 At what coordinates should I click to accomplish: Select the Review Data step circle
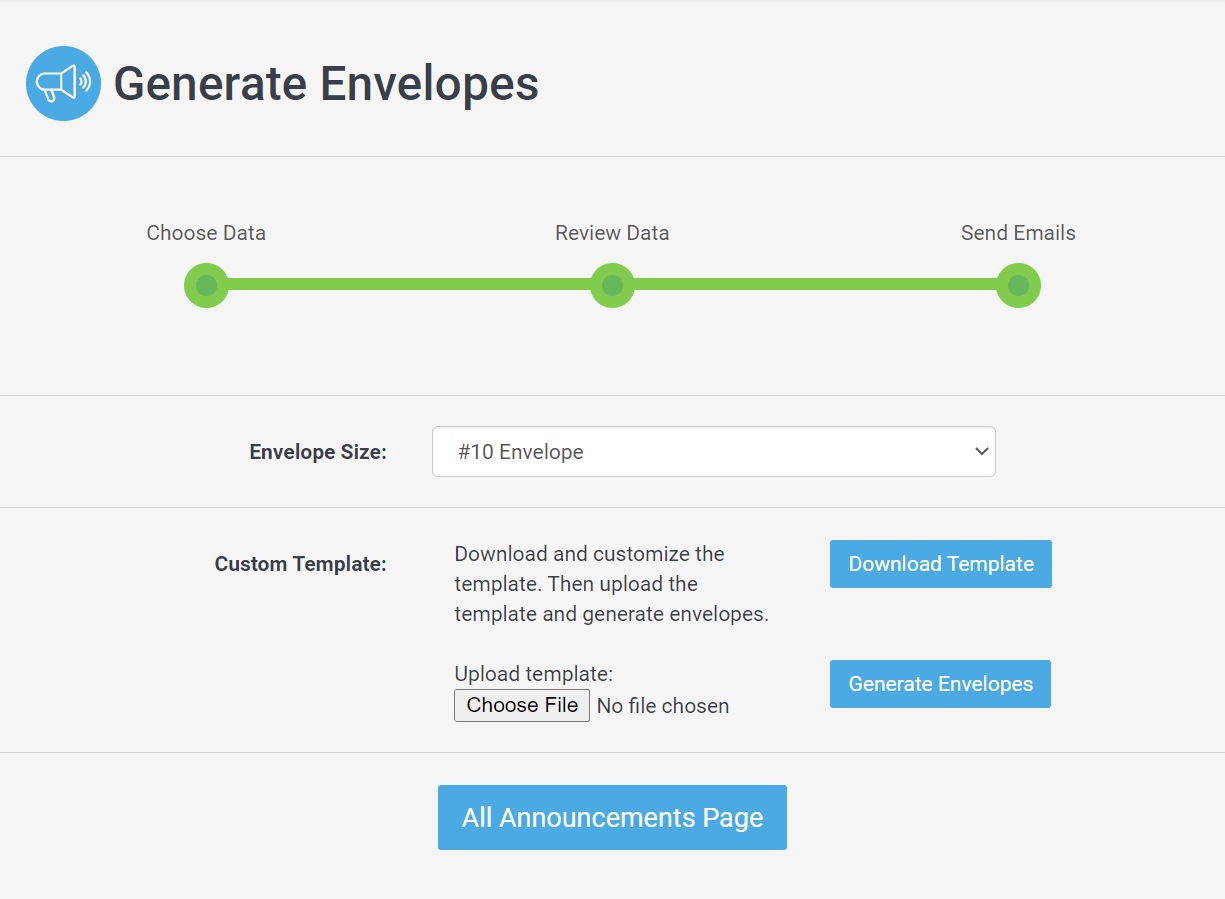[x=612, y=285]
